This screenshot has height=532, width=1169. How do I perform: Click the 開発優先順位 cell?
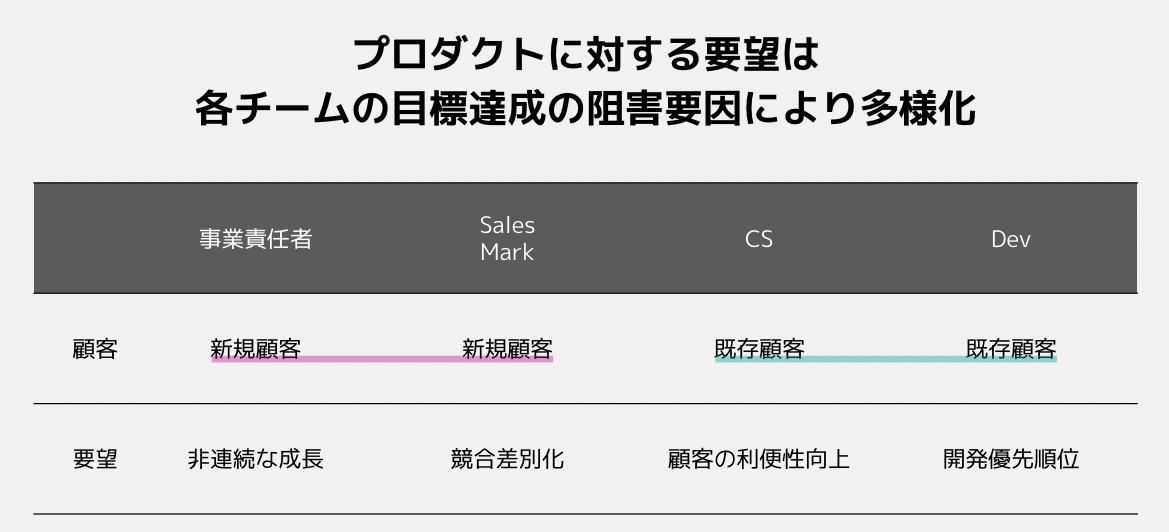[x=1011, y=458]
